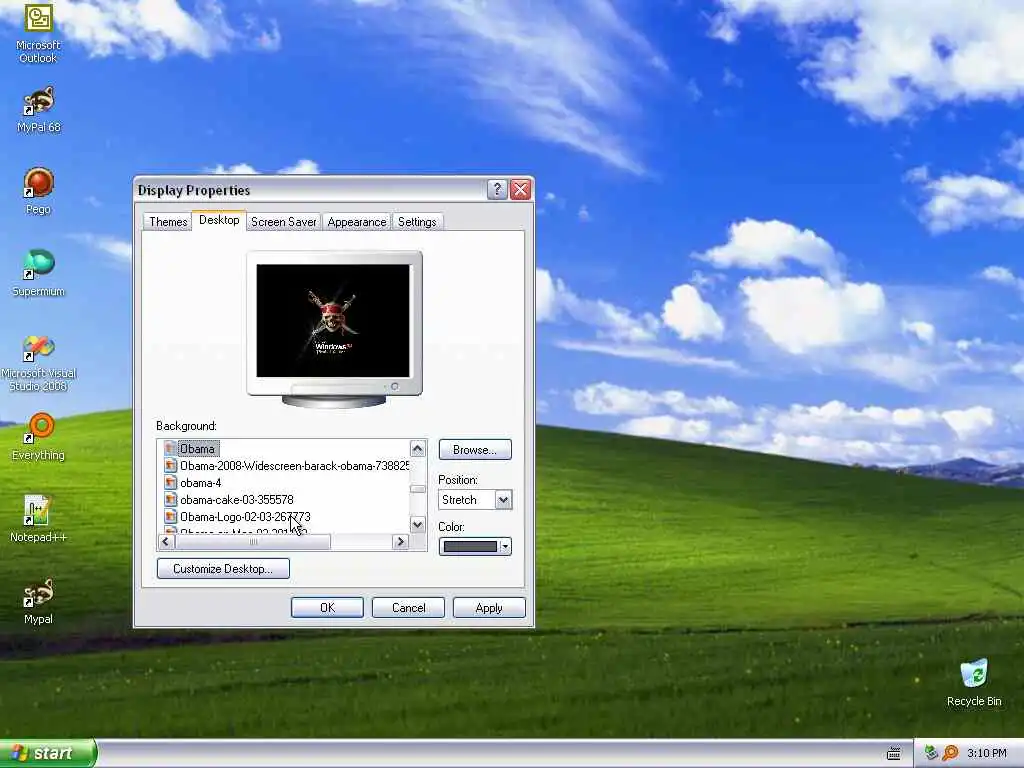Click Customize Desktop... button
Screen dimensions: 1024x768
(x=223, y=568)
